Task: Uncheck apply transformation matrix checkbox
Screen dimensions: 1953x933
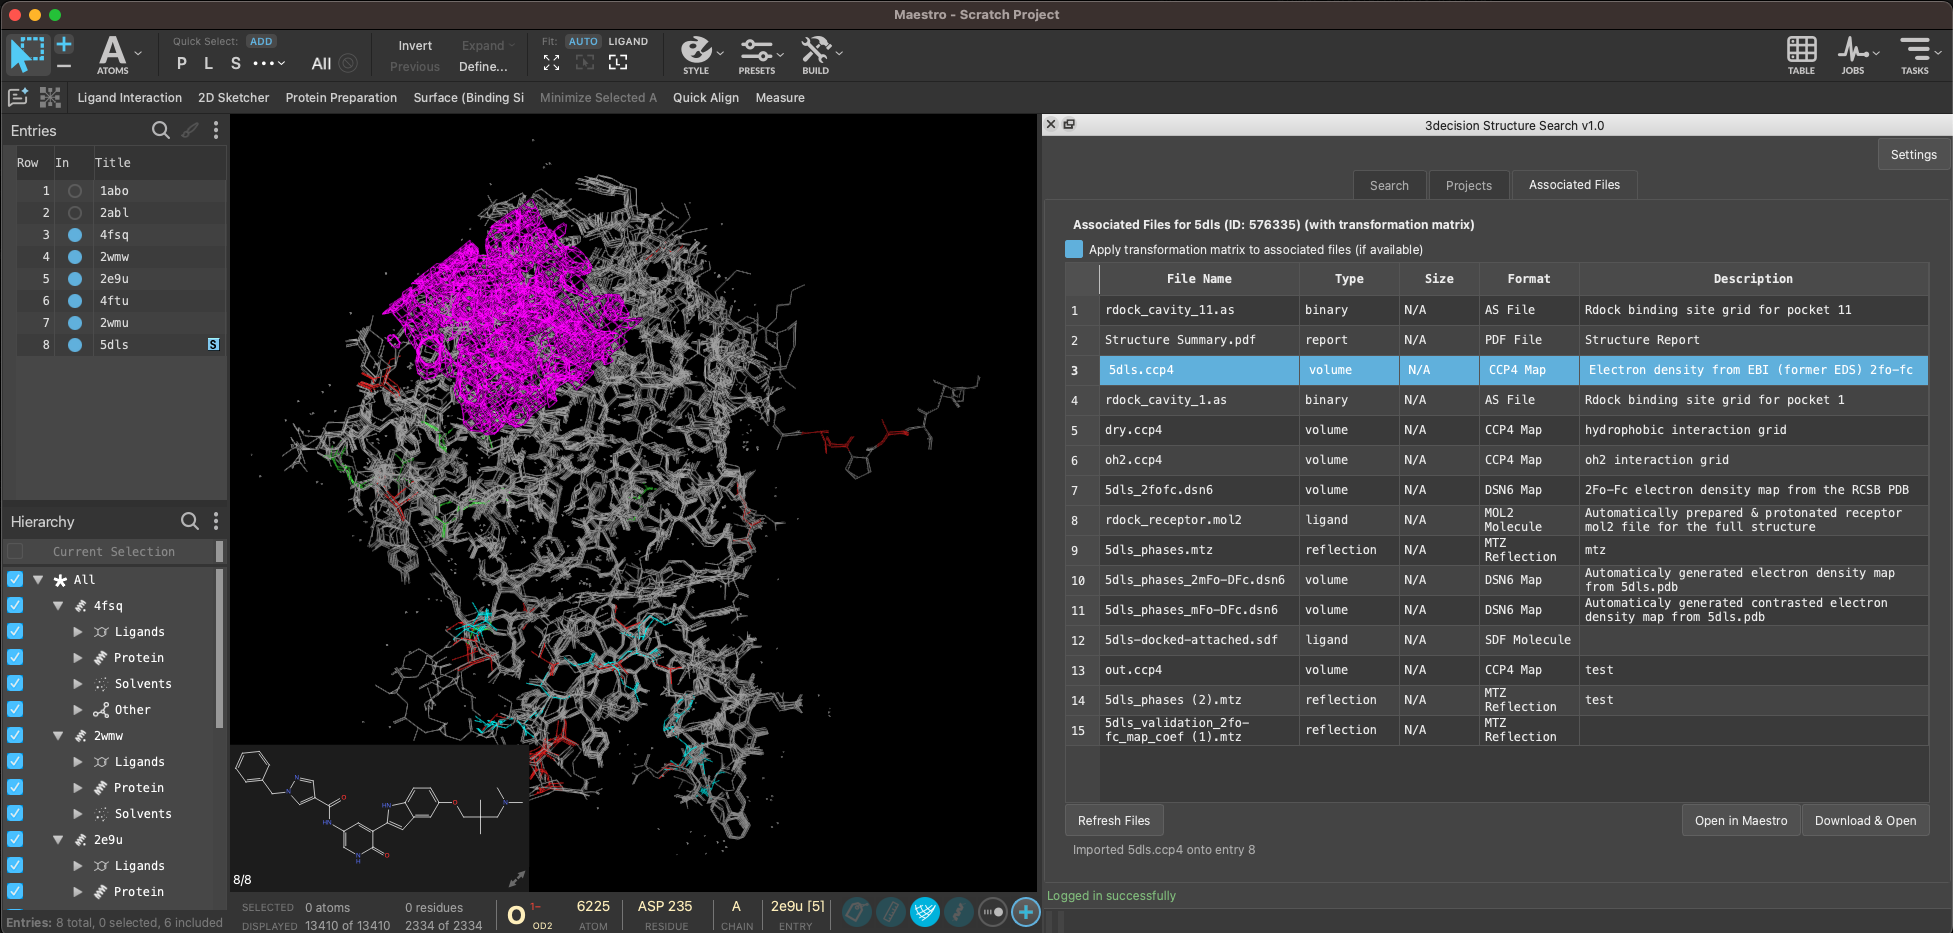Action: pos(1074,249)
